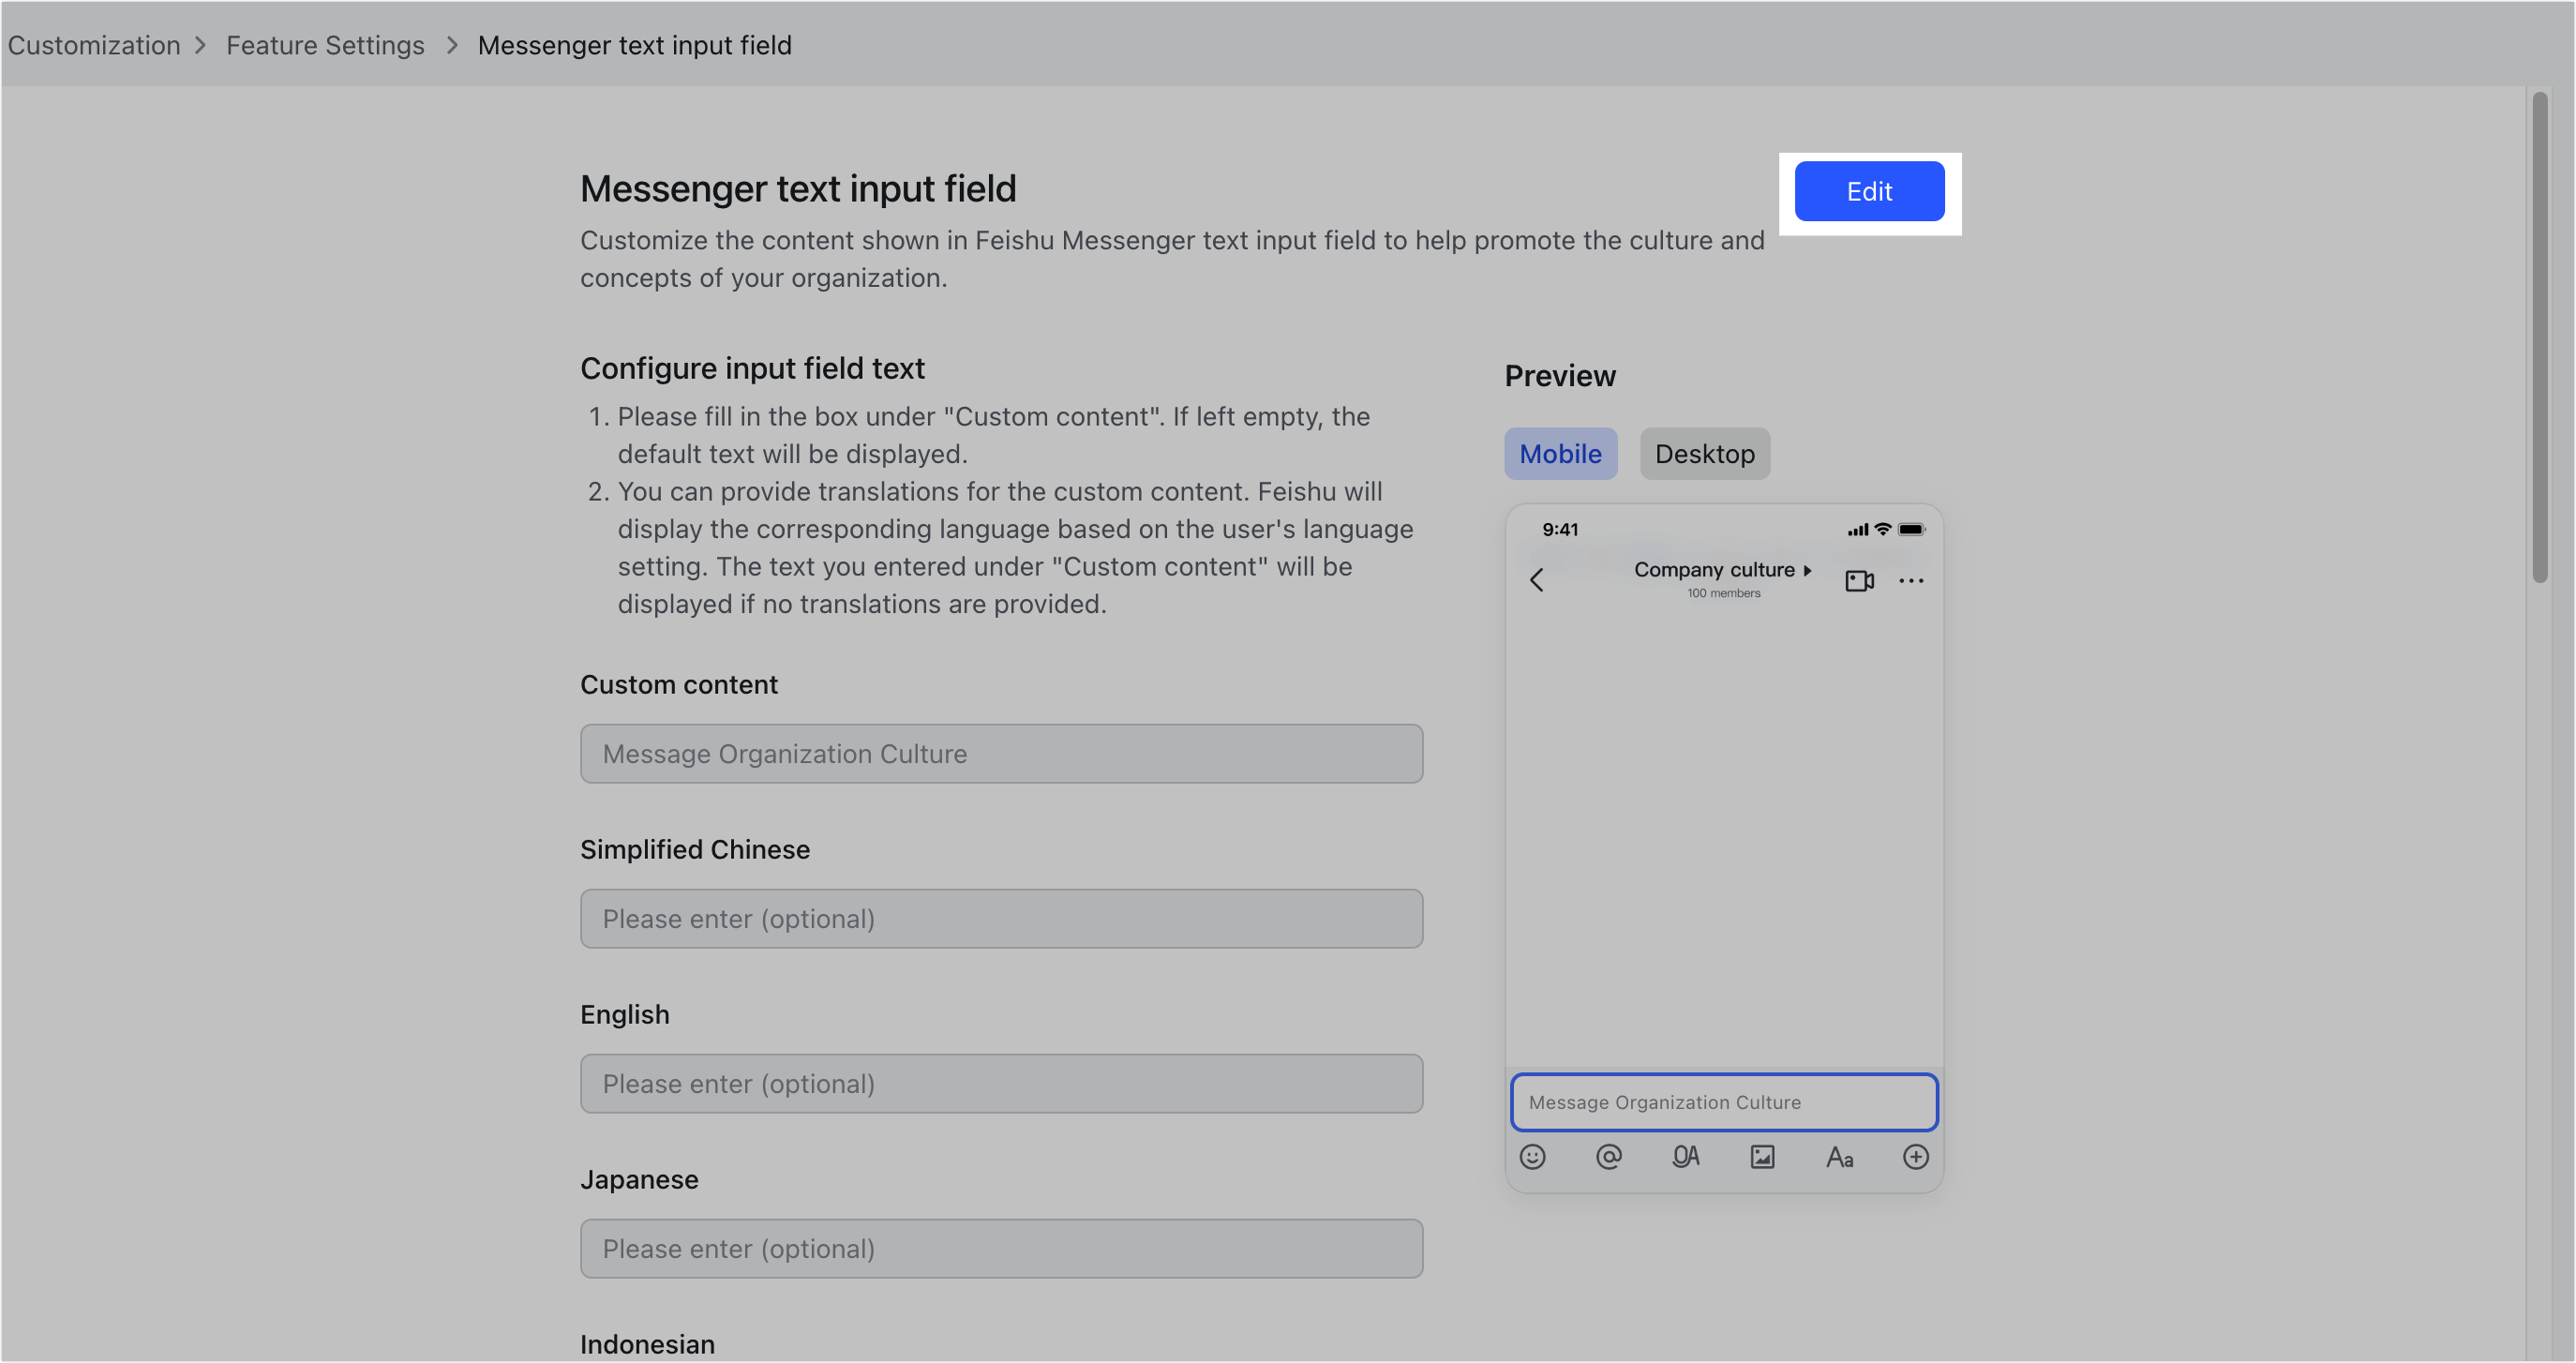Viewport: 2576px width, 1363px height.
Task: Click the Messenger text input field breadcrumb
Action: pyautogui.click(x=635, y=45)
